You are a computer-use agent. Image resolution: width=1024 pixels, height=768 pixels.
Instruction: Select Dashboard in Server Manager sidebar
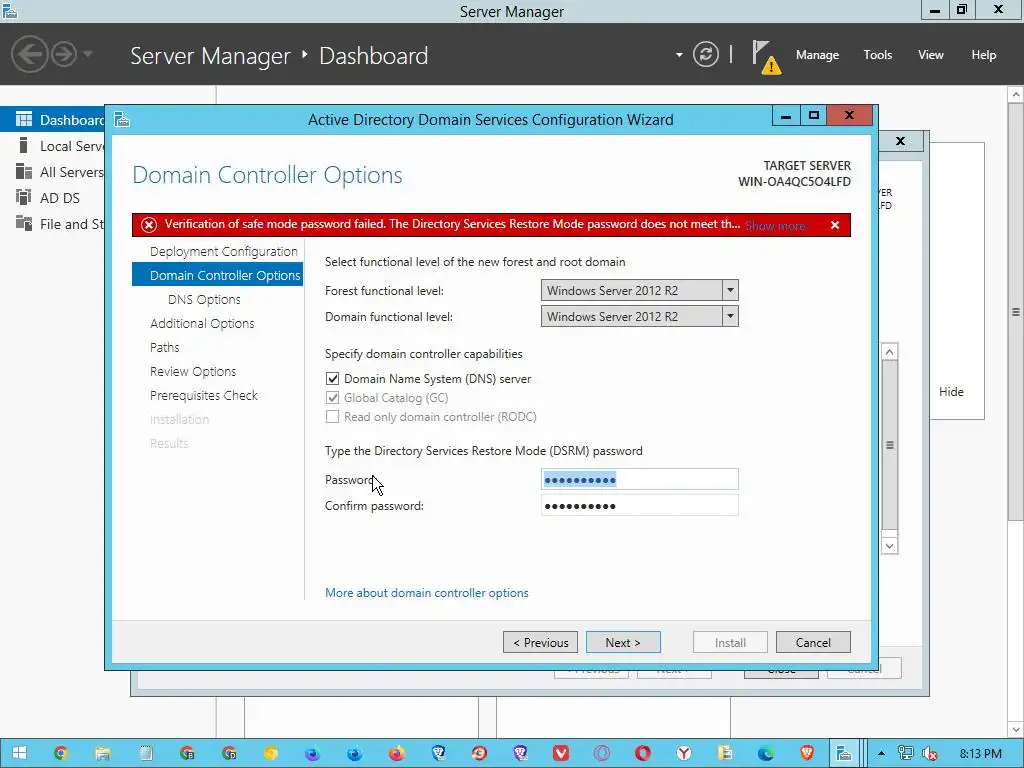[x=53, y=120]
